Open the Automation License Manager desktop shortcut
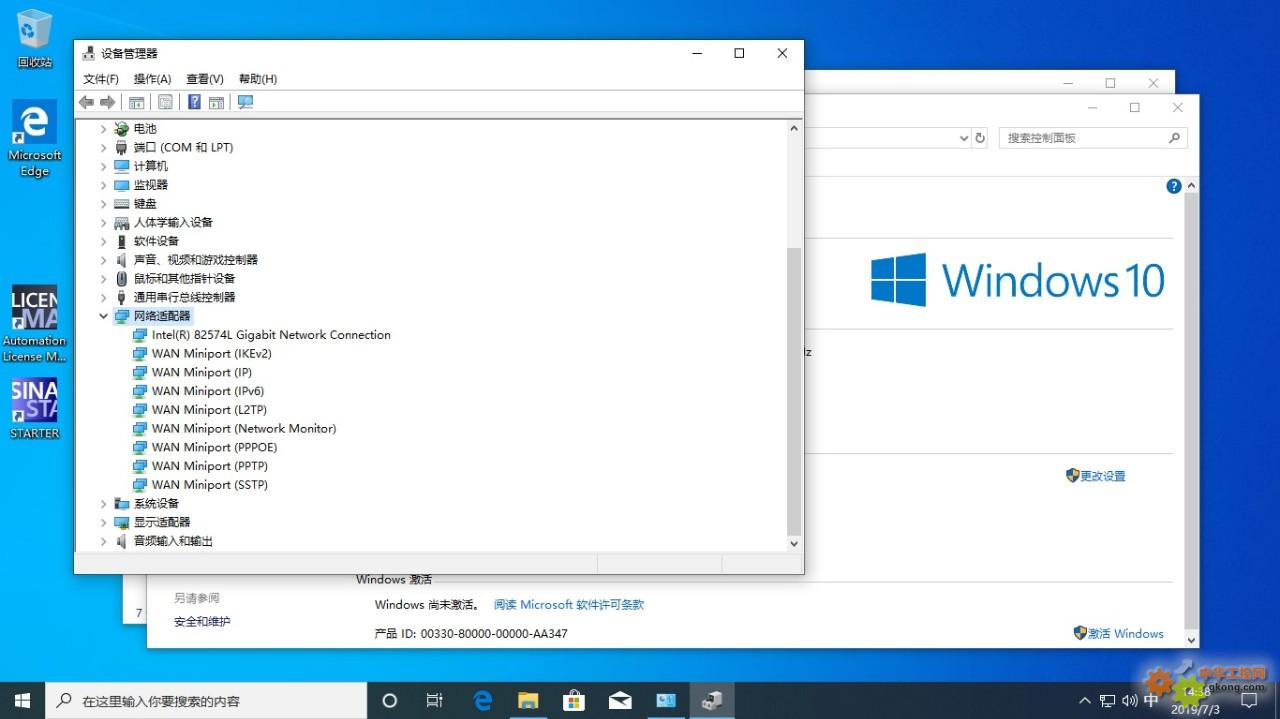The image size is (1280, 719). click(x=34, y=324)
